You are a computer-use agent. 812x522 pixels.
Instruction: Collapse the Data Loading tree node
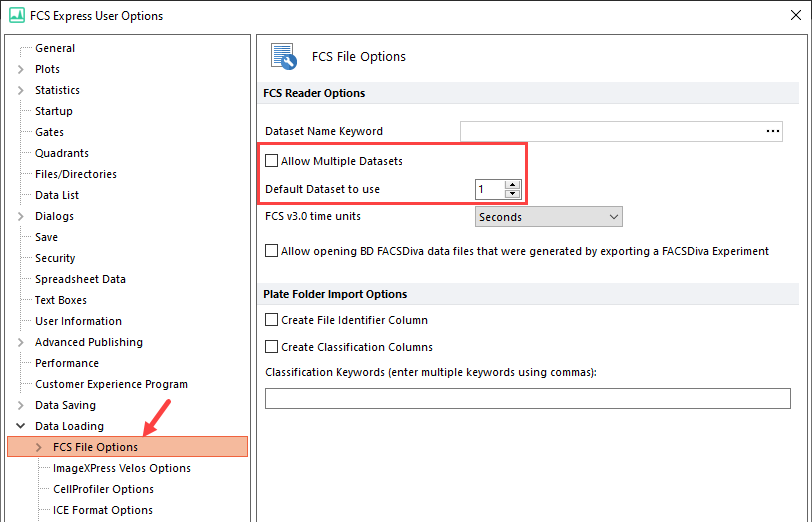(21, 426)
